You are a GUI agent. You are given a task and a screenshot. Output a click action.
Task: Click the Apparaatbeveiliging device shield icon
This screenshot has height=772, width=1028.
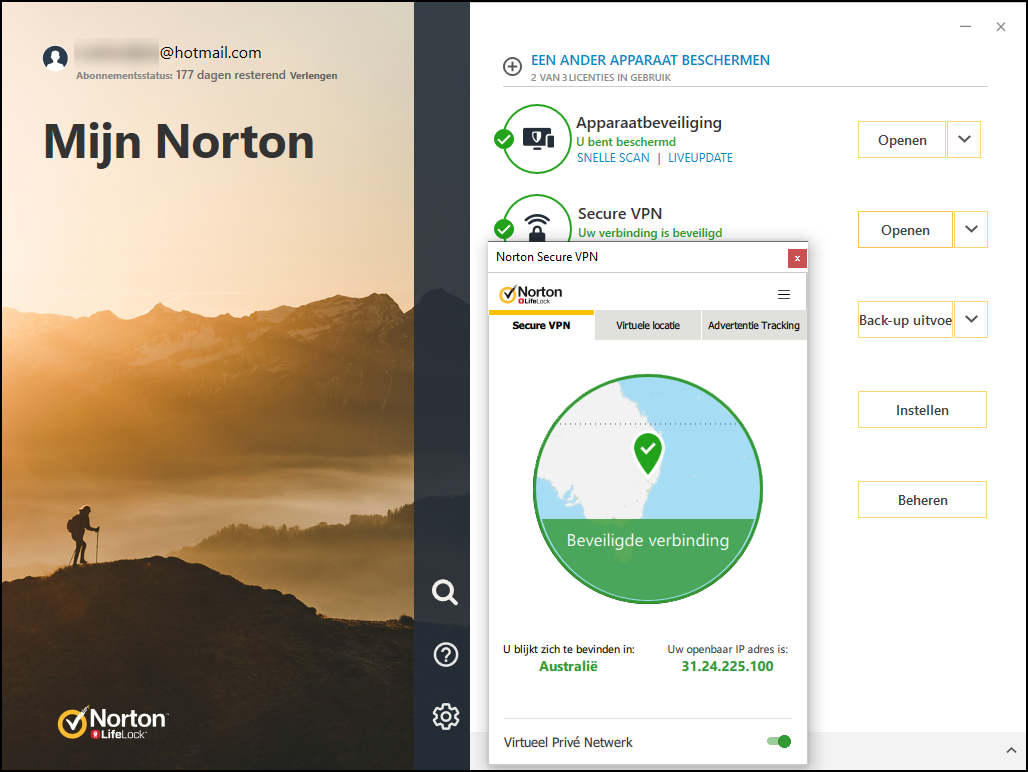538,139
